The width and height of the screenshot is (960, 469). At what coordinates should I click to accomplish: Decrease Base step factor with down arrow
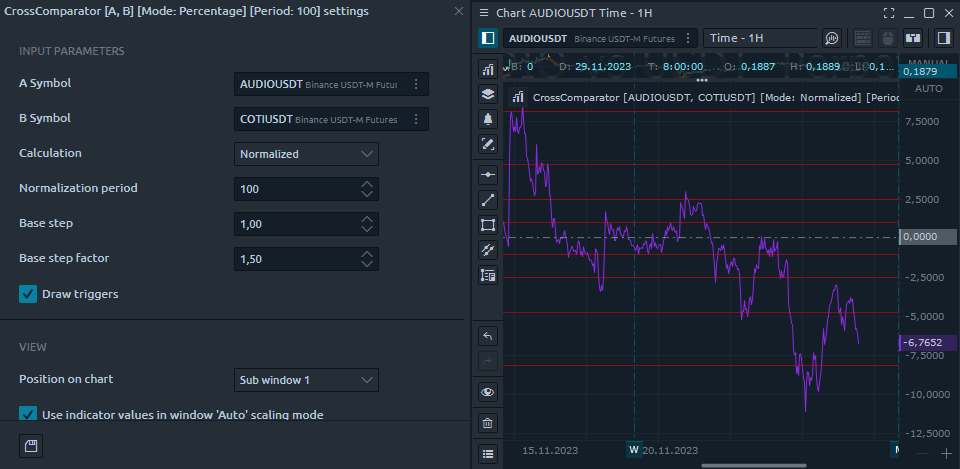[x=367, y=264]
